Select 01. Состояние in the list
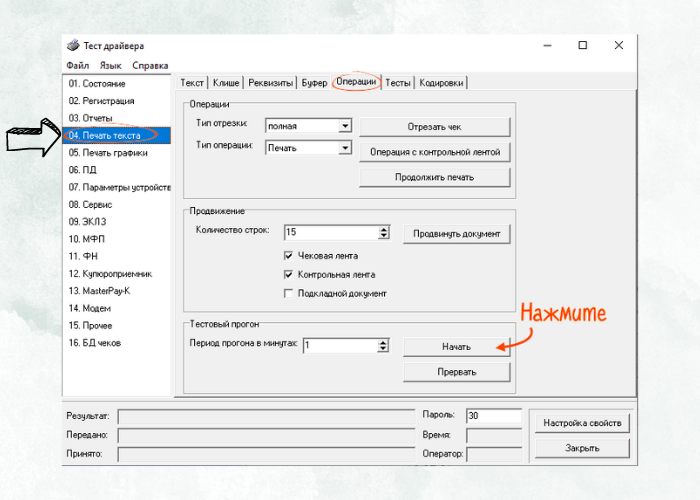 point(117,83)
